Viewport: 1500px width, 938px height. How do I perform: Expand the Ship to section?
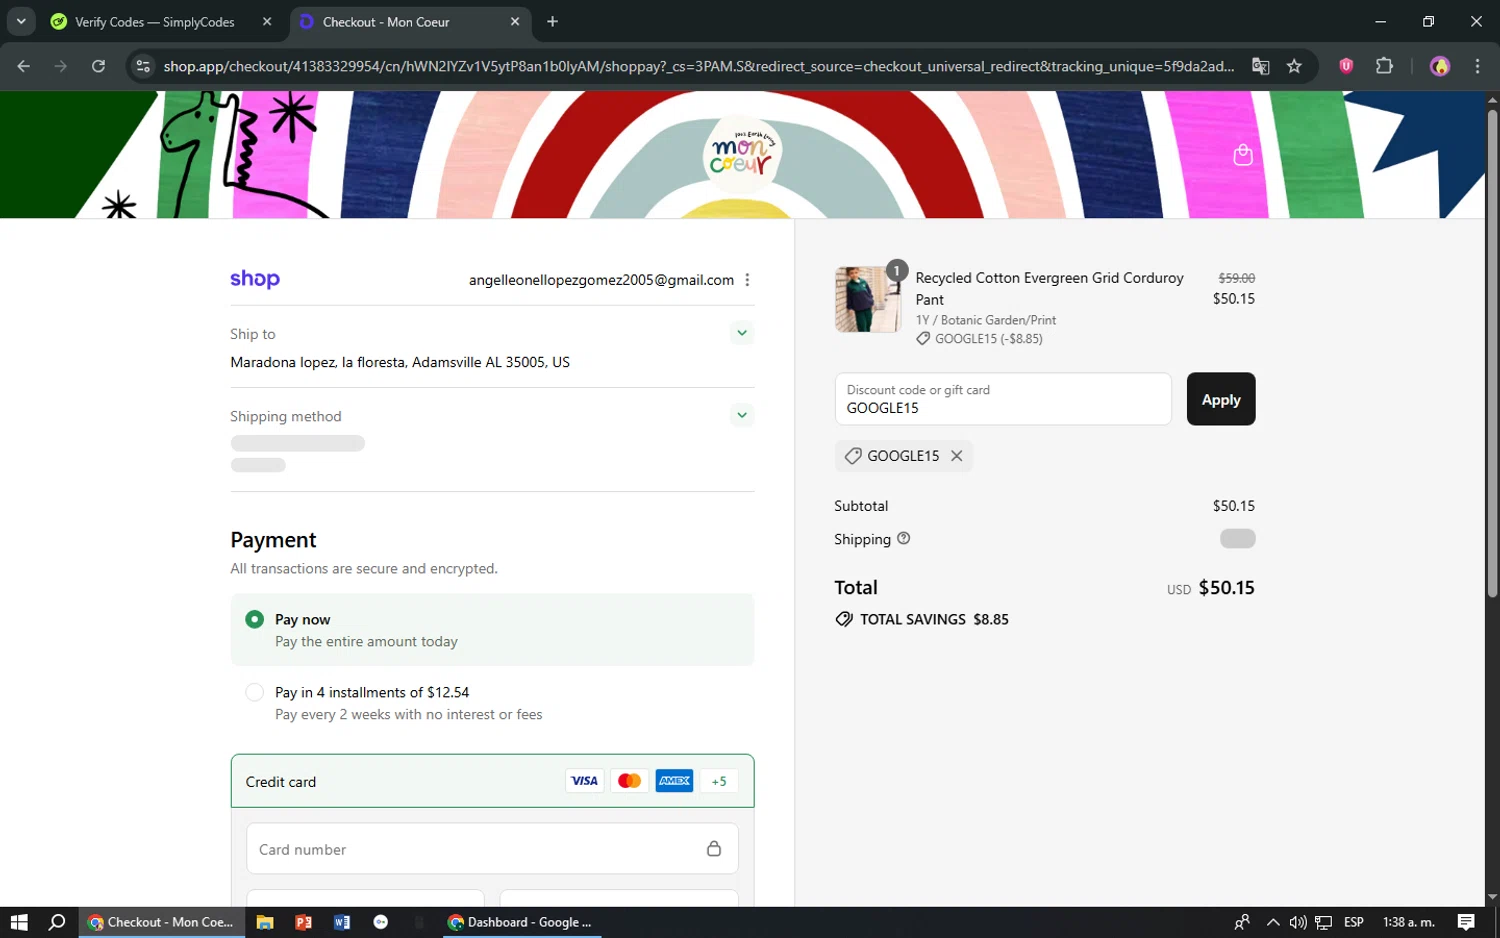coord(742,333)
